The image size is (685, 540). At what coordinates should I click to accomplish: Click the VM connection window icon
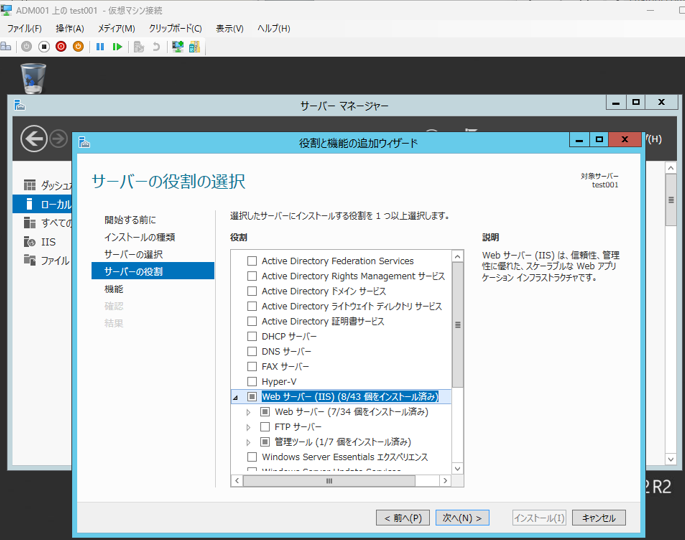pos(7,10)
